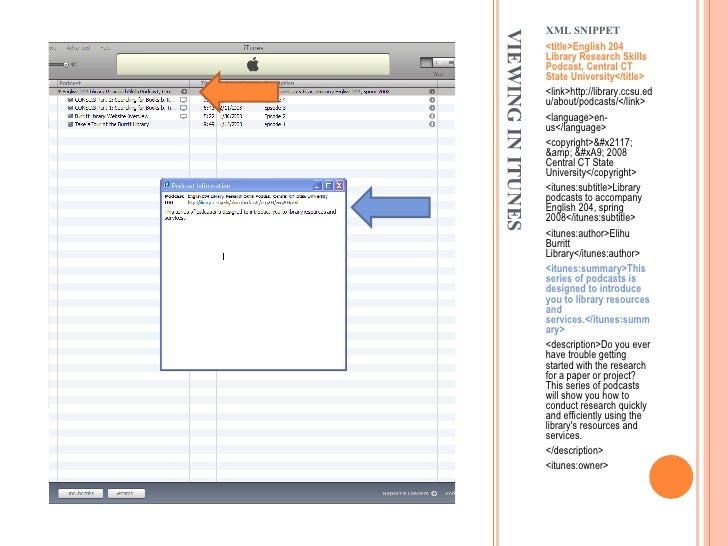Open the Help menu in iTunes
The image size is (728, 546).
pos(106,47)
